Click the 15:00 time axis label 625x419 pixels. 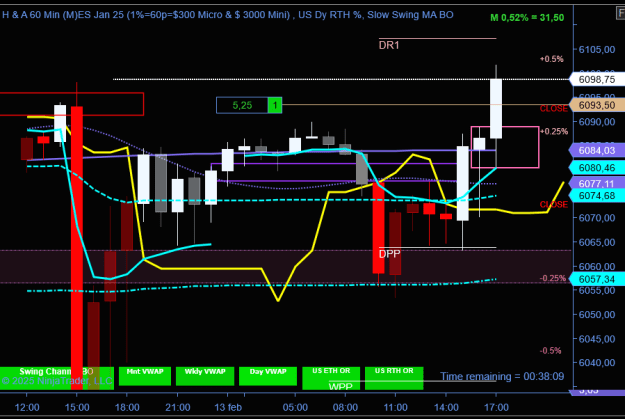pyautogui.click(x=77, y=407)
